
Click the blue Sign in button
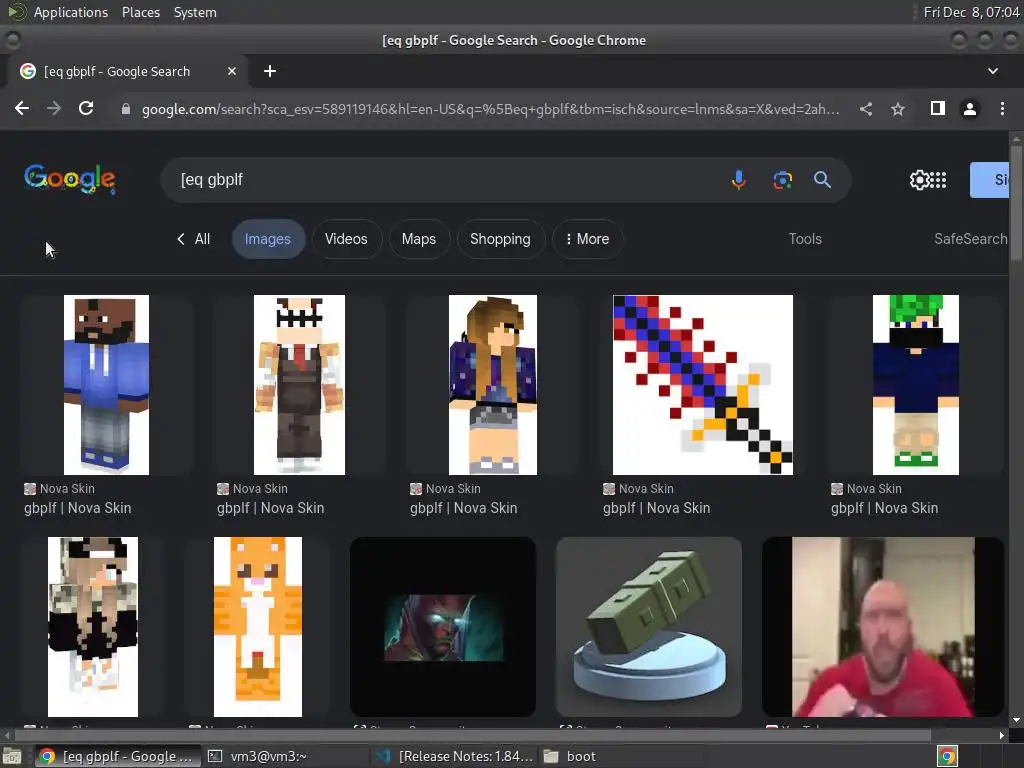(989, 180)
